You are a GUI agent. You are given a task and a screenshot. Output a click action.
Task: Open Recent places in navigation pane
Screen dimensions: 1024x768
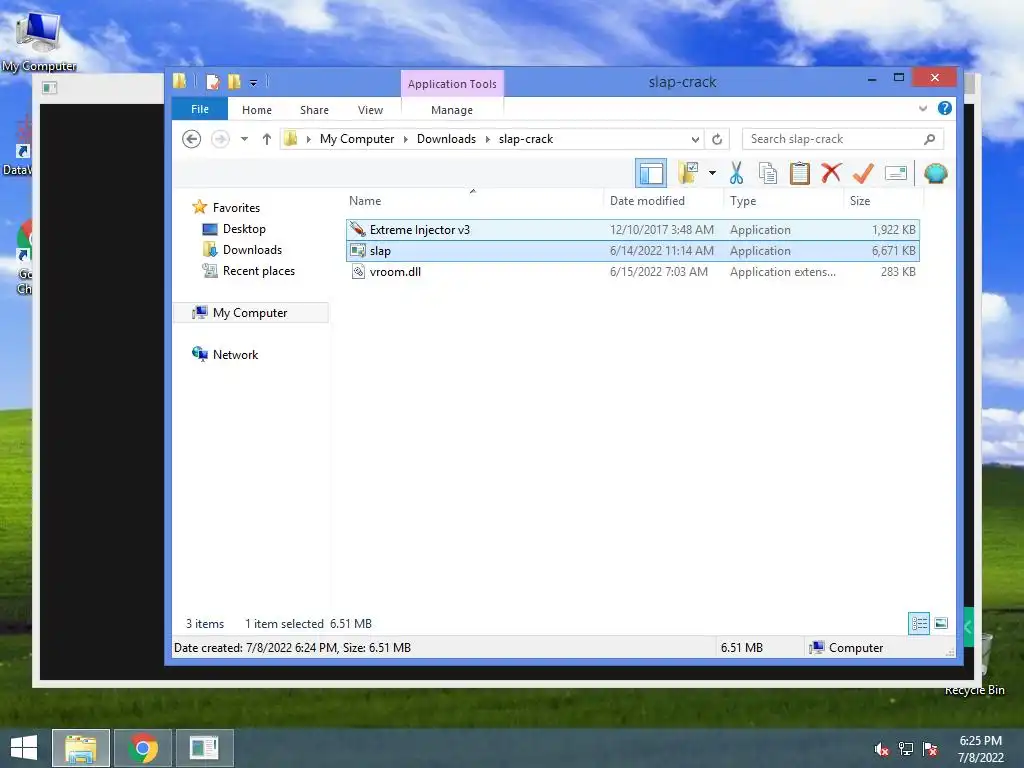(x=259, y=270)
